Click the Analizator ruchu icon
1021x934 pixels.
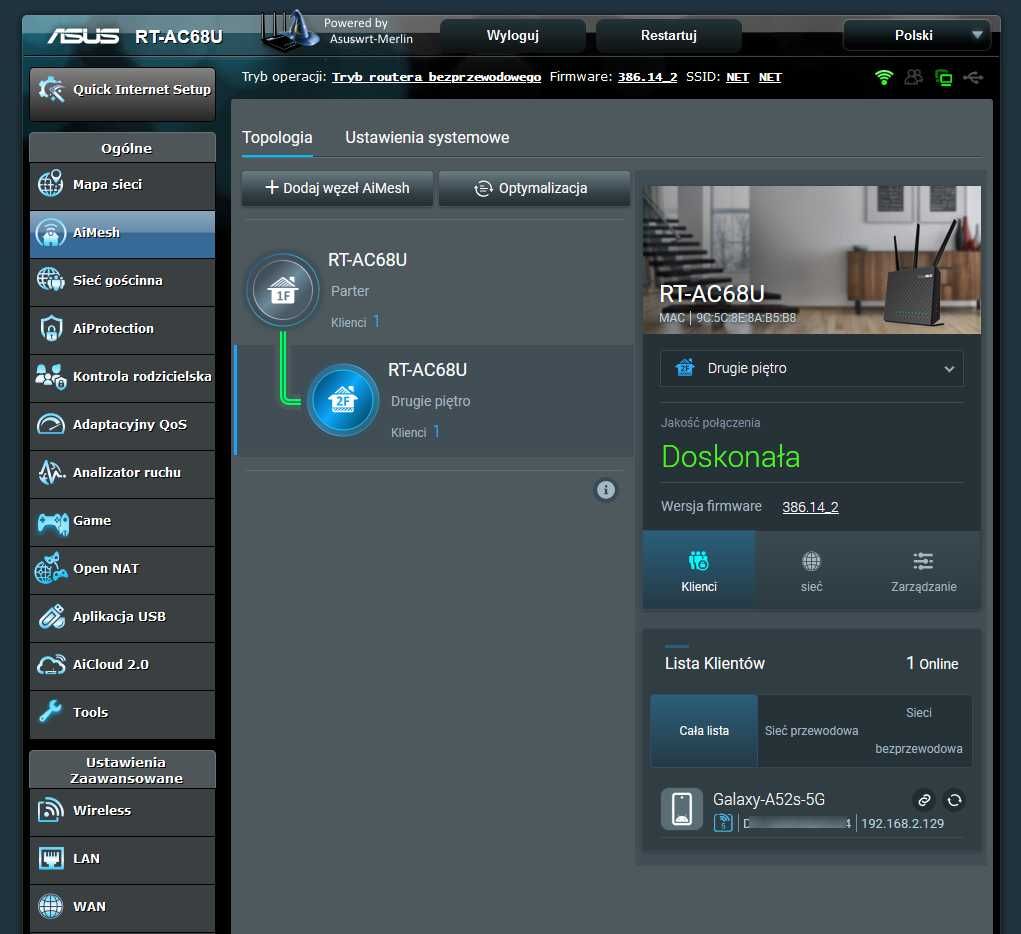pyautogui.click(x=51, y=473)
